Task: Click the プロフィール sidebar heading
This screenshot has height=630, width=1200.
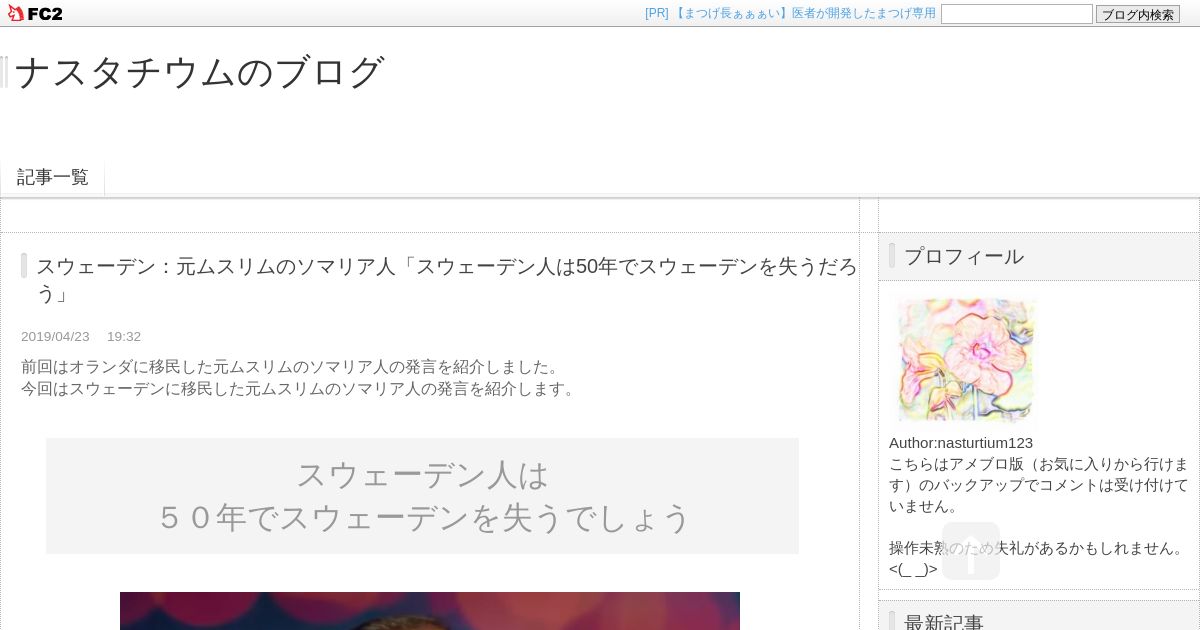Action: (x=963, y=256)
